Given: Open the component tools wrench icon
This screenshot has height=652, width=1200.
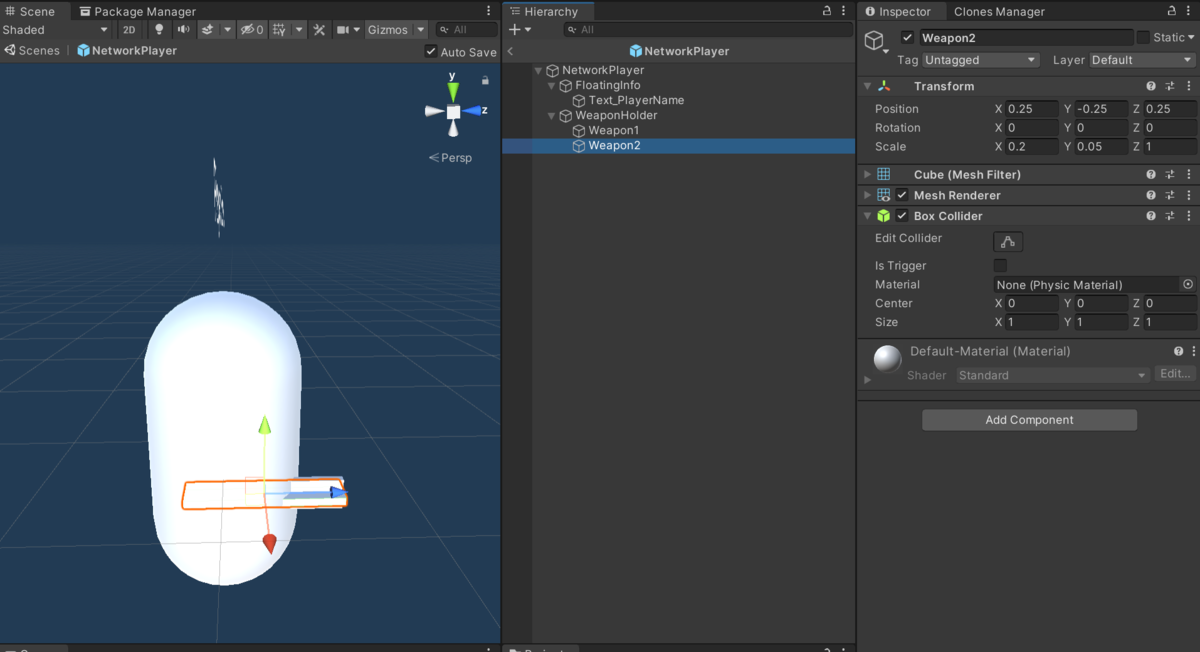Looking at the screenshot, I should pyautogui.click(x=319, y=30).
